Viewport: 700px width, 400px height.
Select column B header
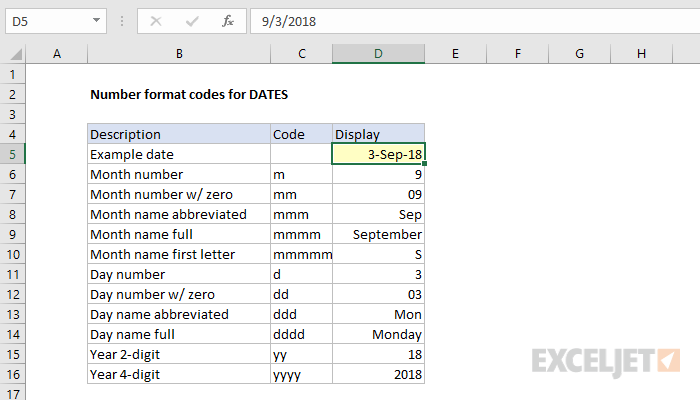tap(178, 53)
